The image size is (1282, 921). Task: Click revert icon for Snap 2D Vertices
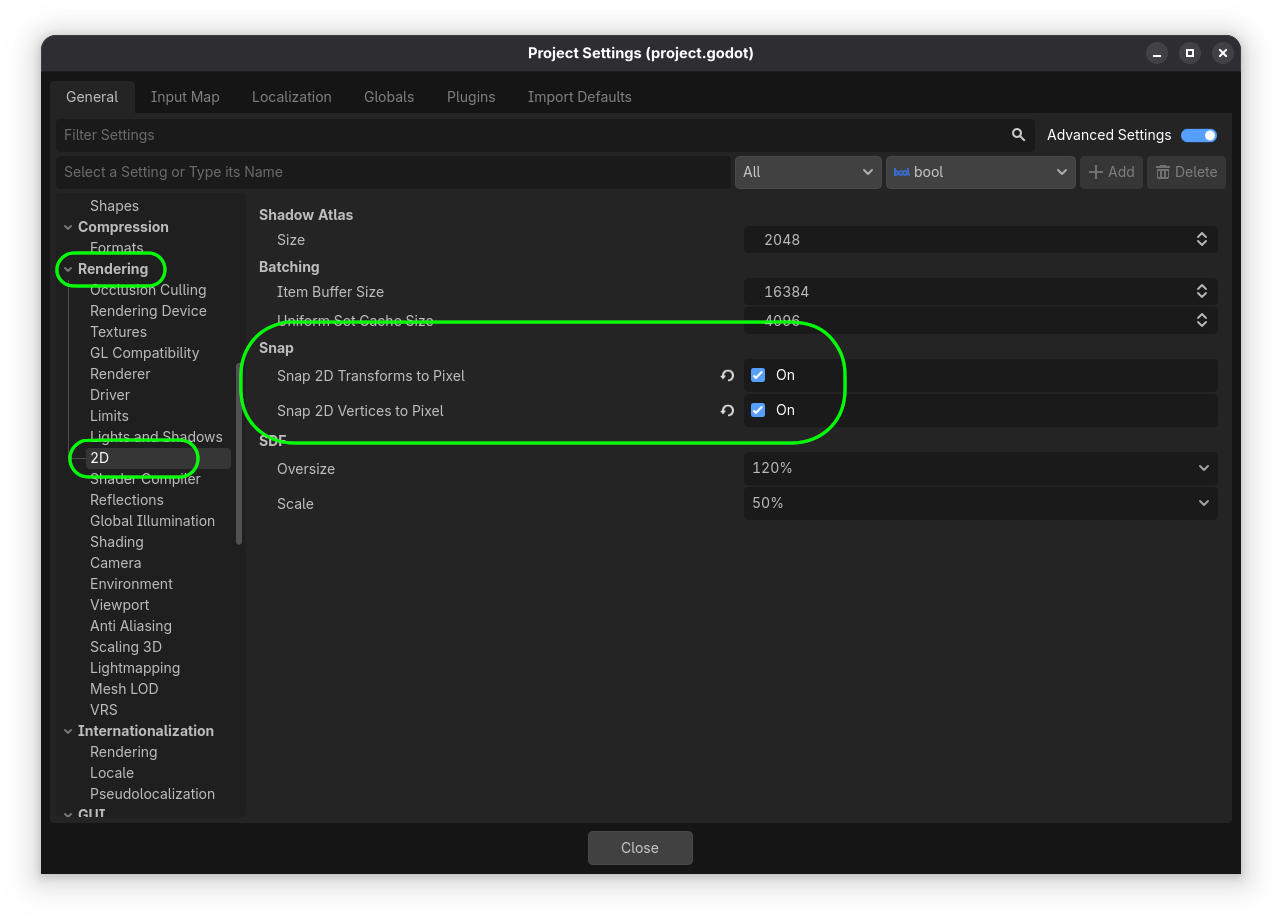[x=727, y=411]
